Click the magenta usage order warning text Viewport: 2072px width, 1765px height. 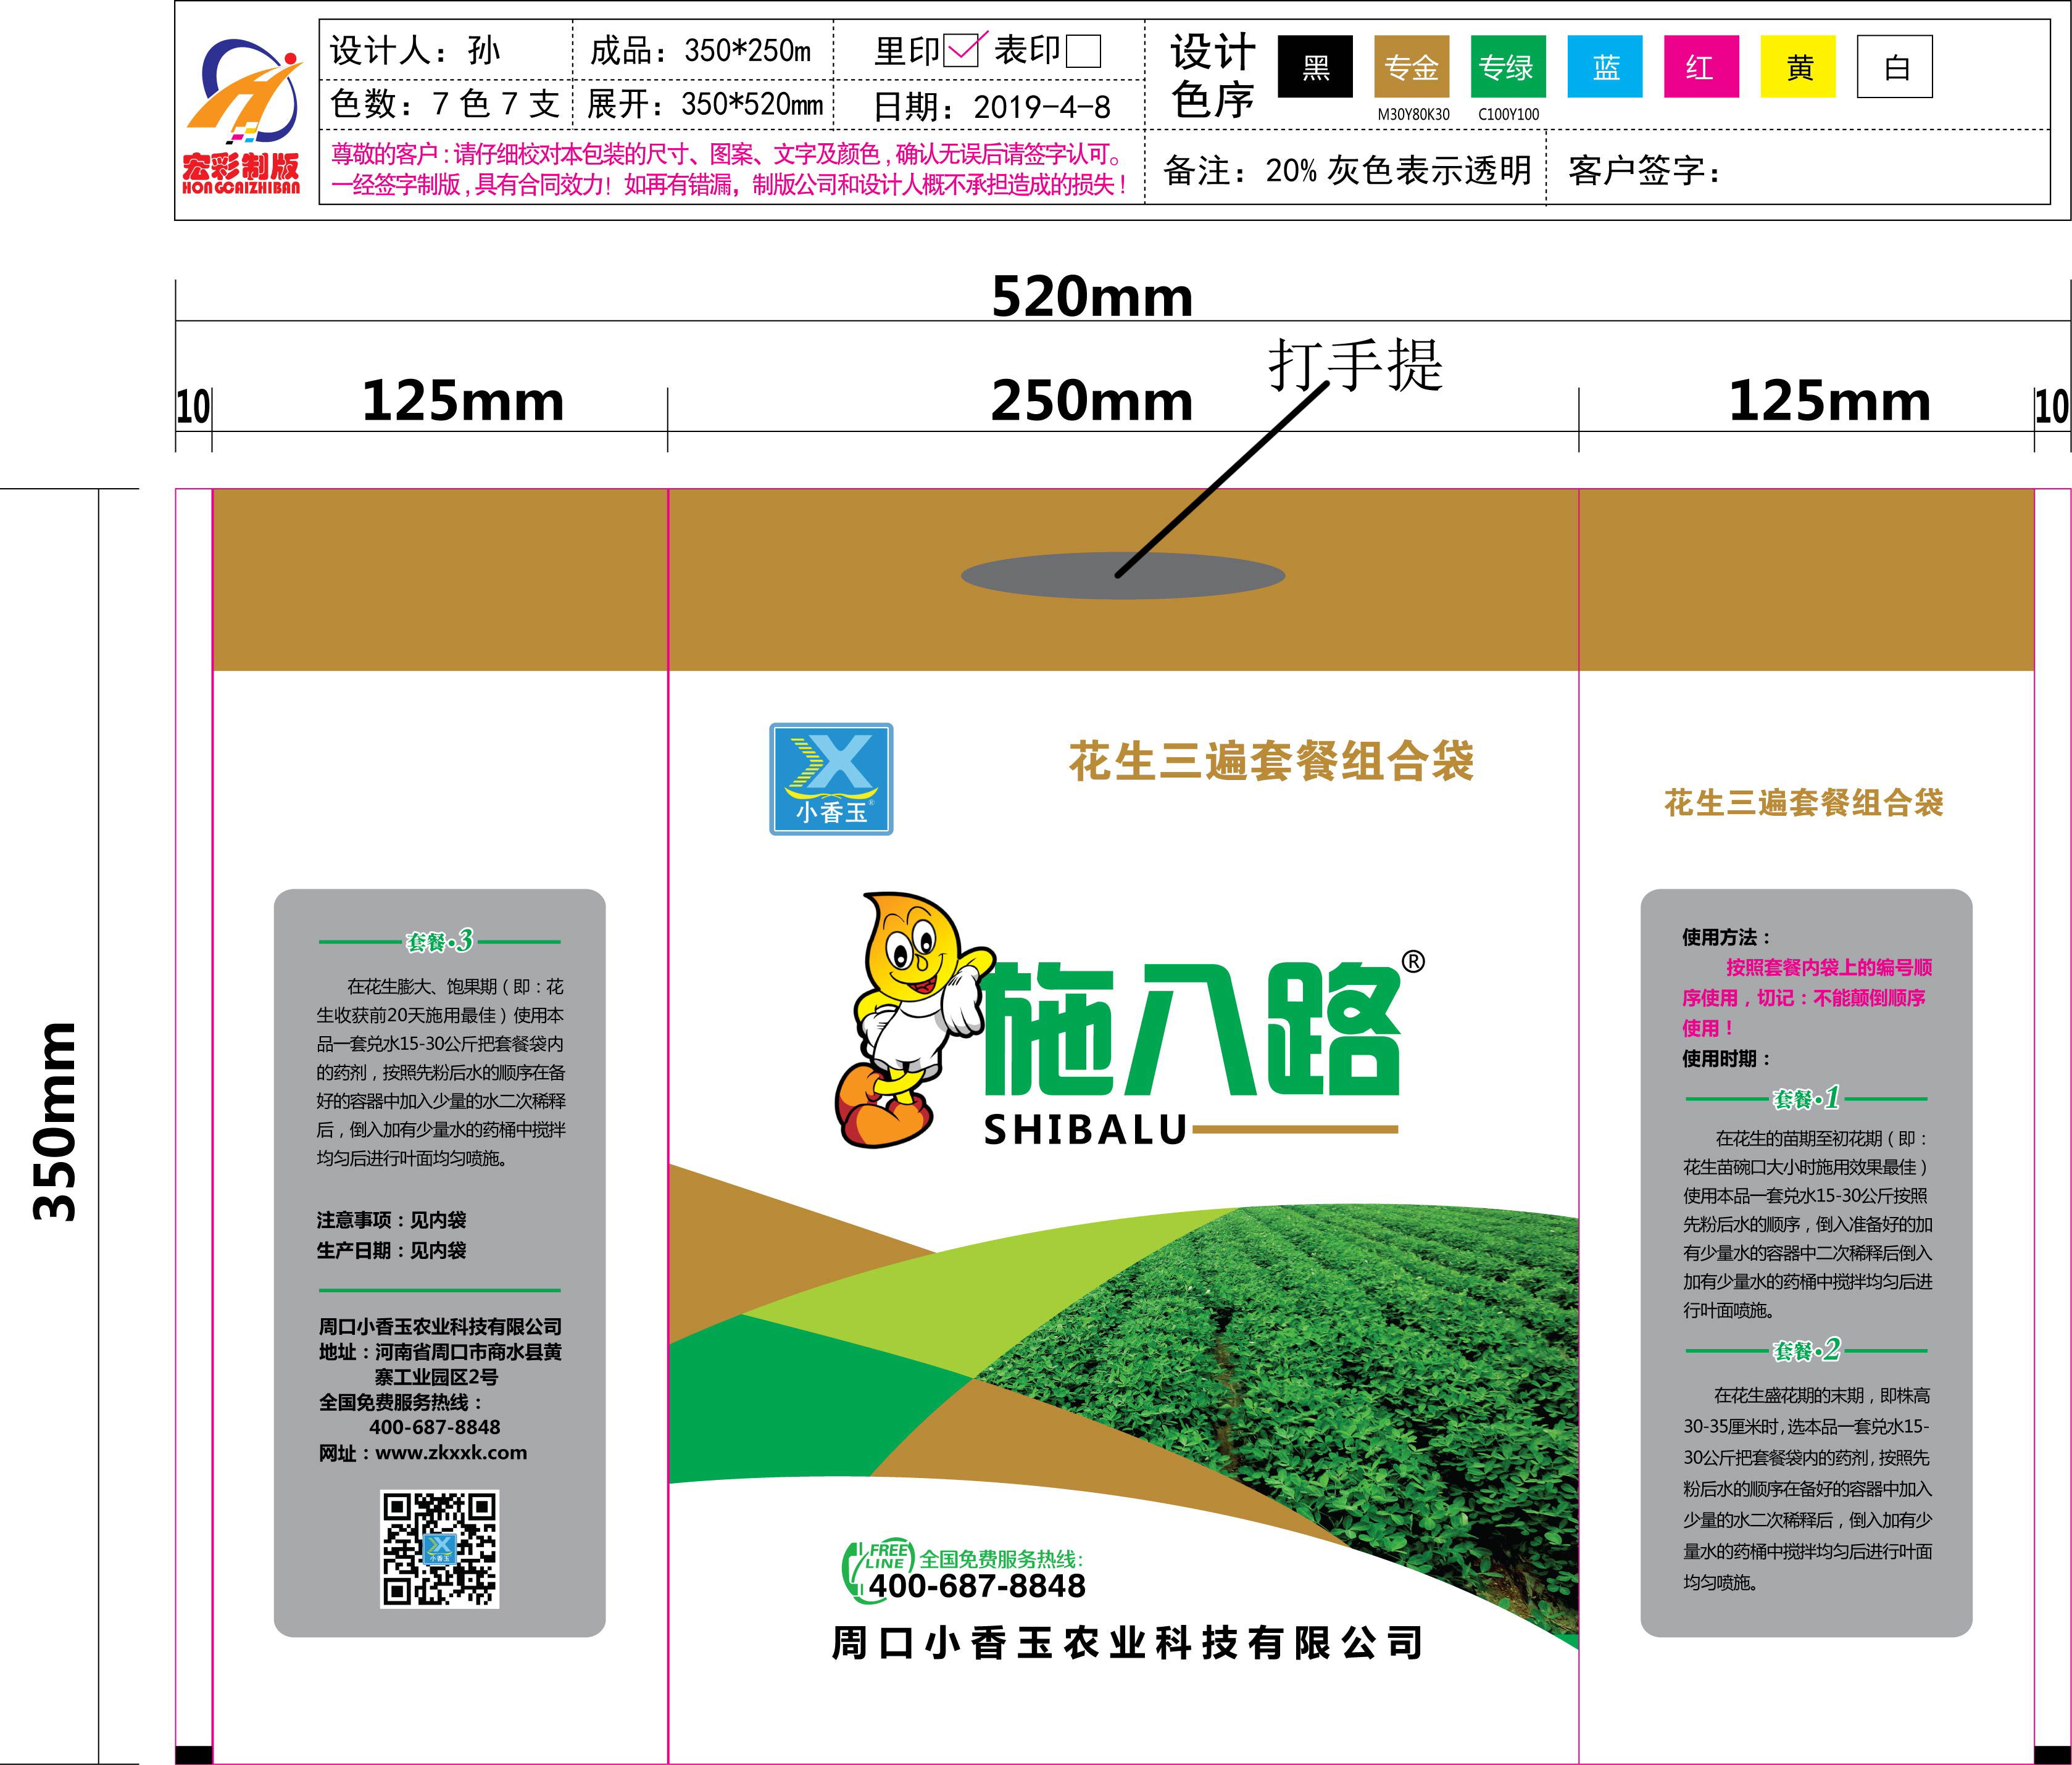coord(1806,997)
